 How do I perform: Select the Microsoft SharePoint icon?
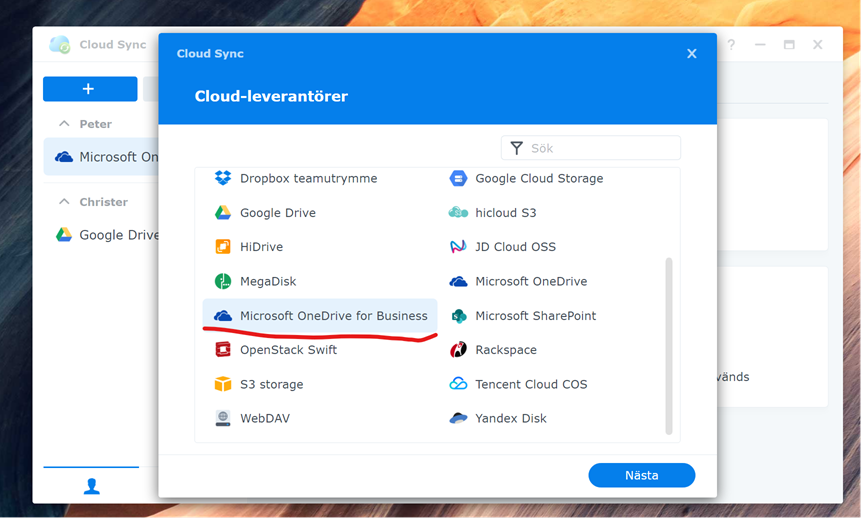458,316
